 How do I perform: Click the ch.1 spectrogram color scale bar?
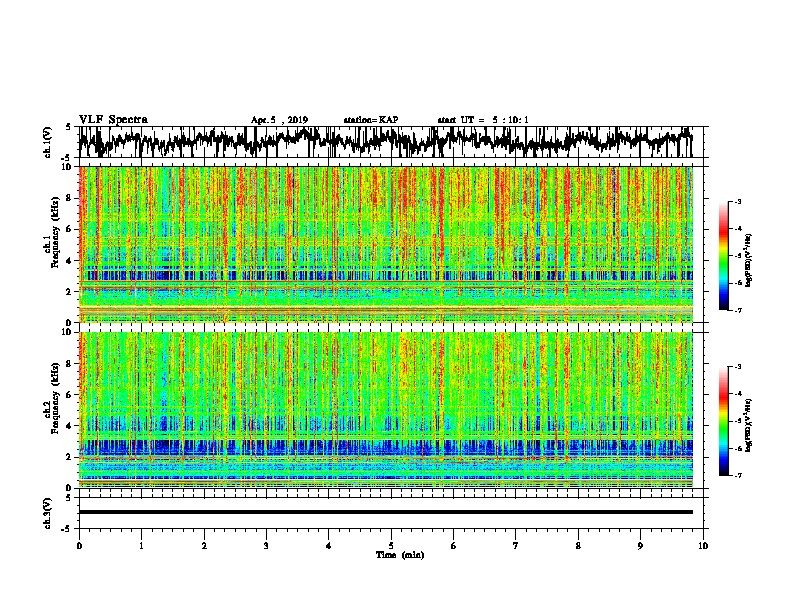coord(724,256)
